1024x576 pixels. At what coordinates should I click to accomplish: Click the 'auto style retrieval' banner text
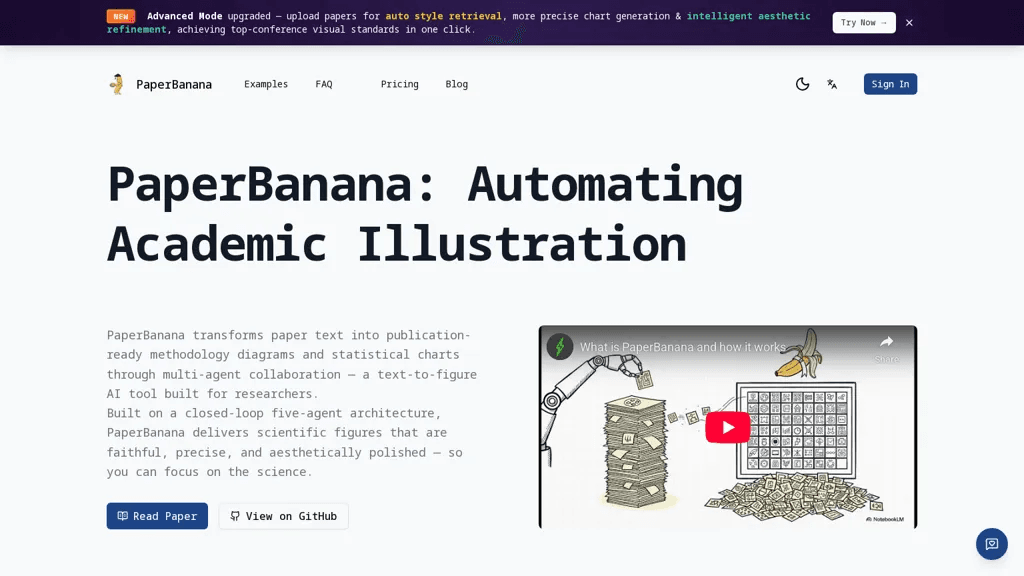pyautogui.click(x=443, y=16)
